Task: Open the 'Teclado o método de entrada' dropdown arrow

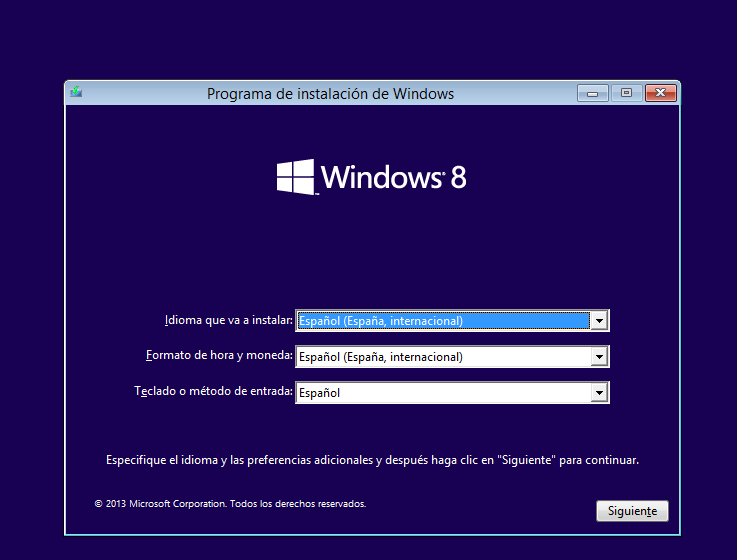Action: (x=599, y=393)
